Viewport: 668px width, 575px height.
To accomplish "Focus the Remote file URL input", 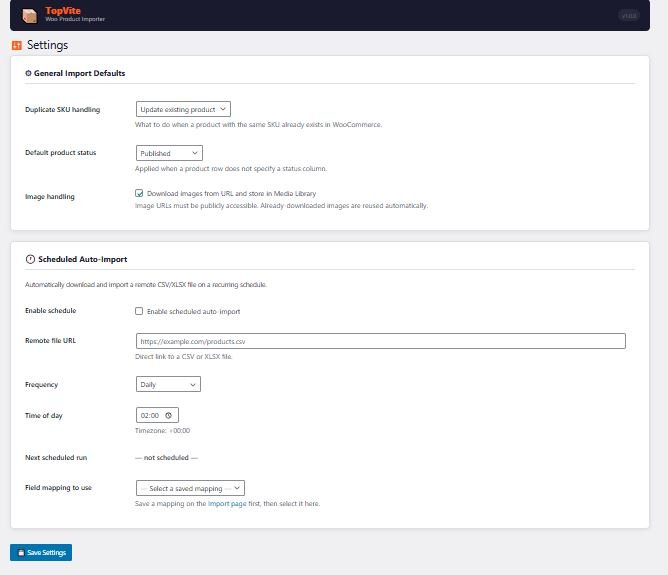I will pyautogui.click(x=380, y=341).
